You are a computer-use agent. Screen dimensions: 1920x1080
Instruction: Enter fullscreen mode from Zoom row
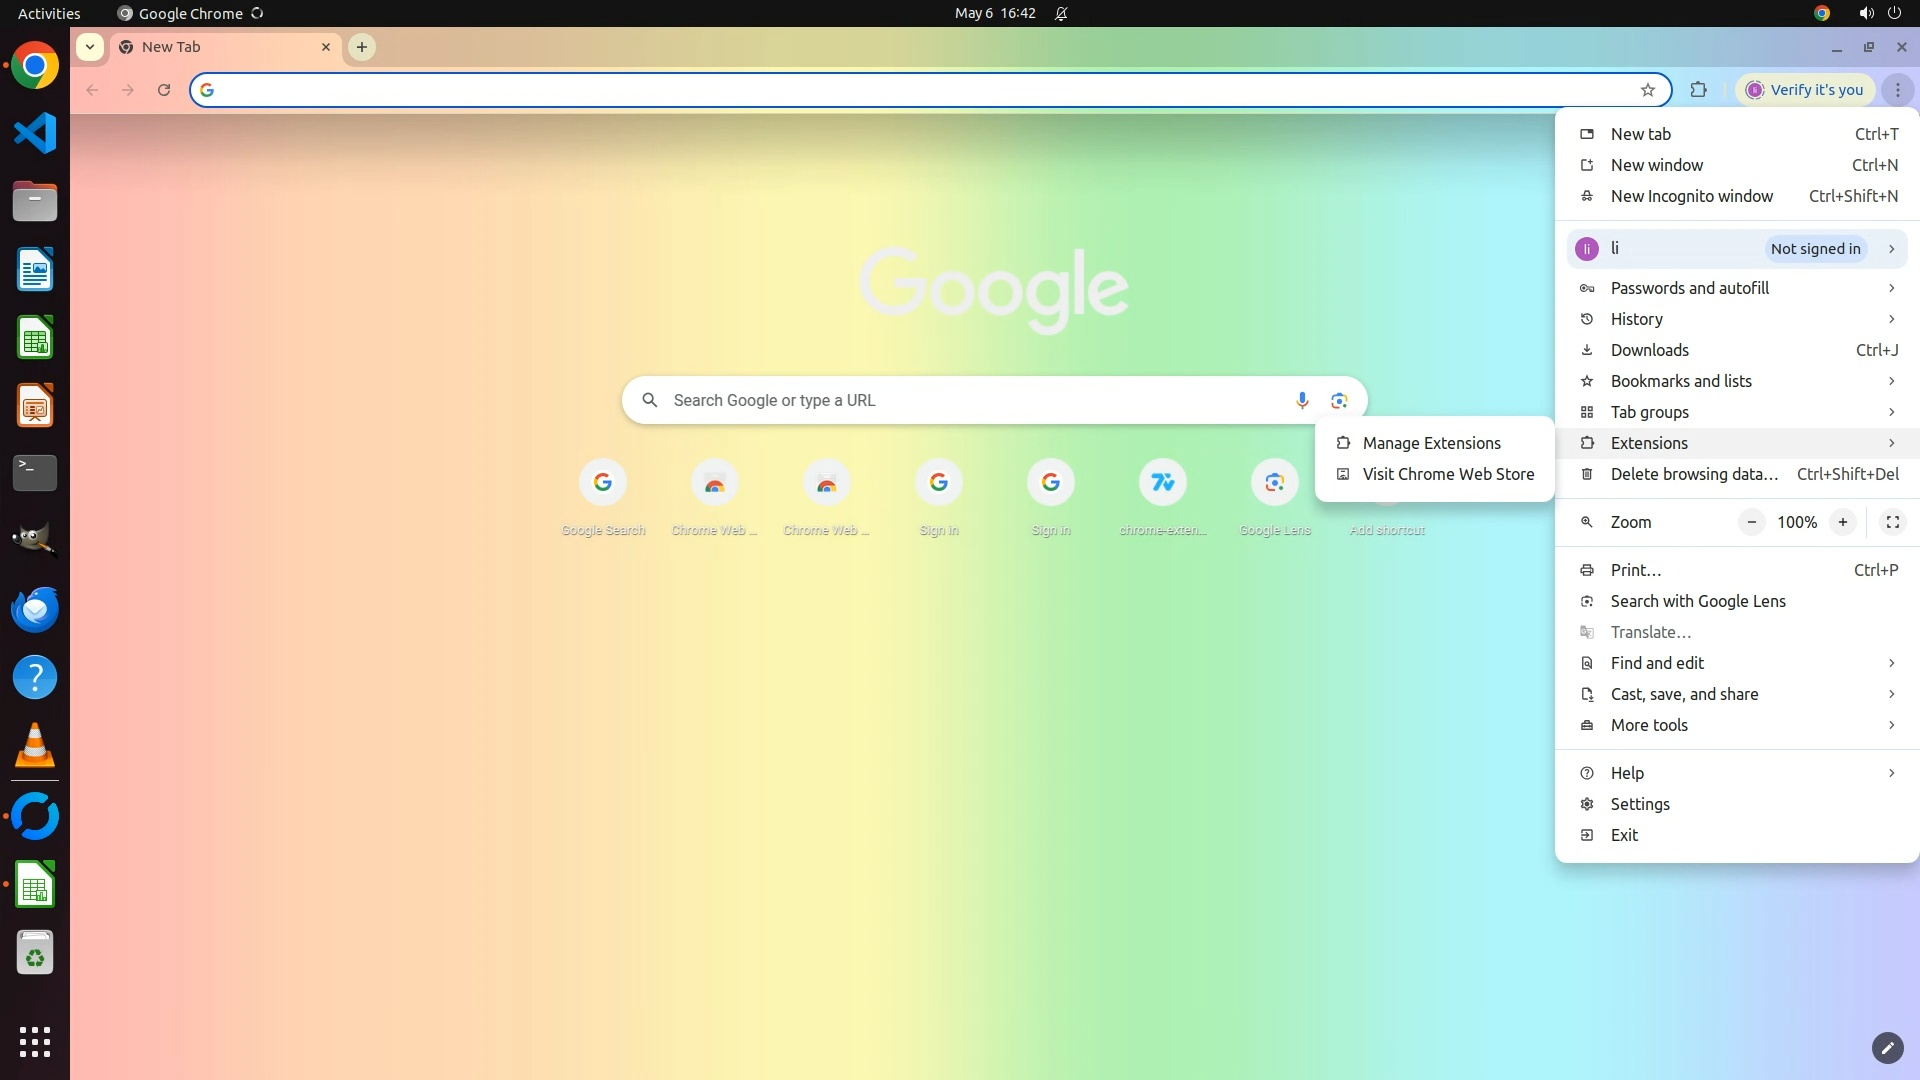click(1892, 522)
